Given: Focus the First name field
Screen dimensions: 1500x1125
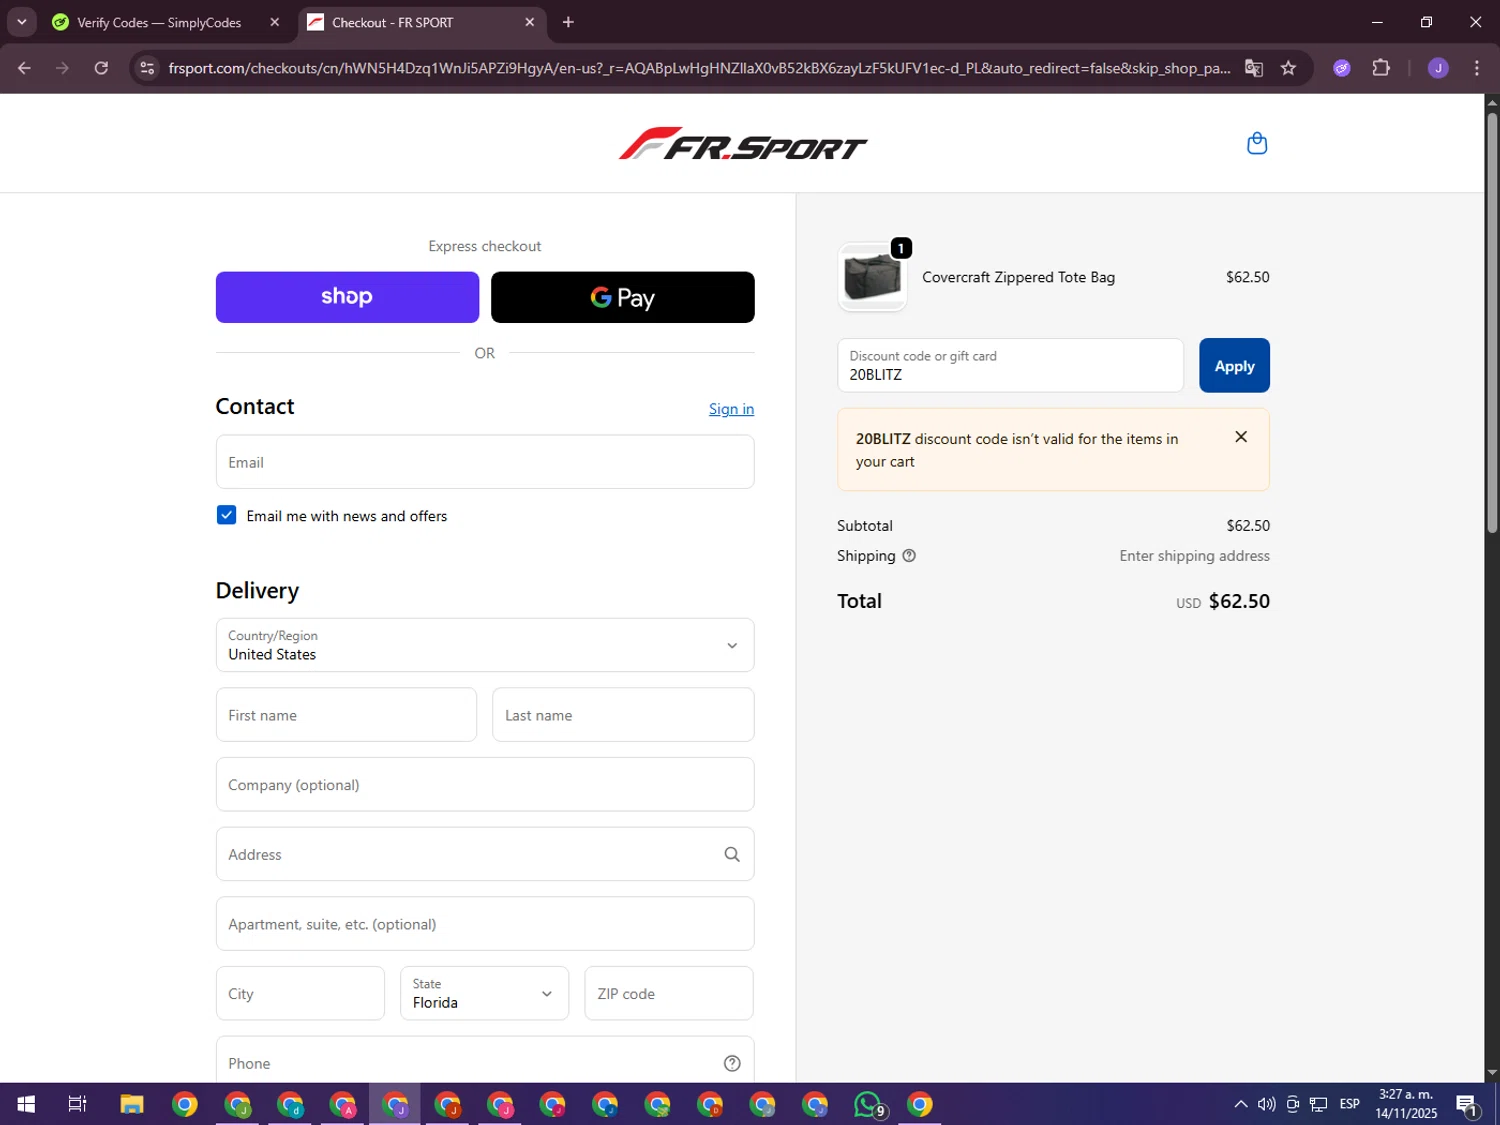Looking at the screenshot, I should 346,715.
